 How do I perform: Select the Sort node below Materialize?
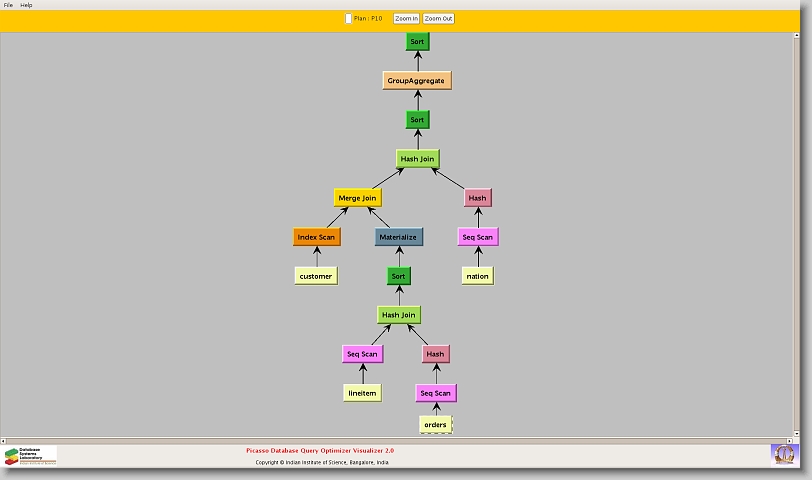[398, 276]
